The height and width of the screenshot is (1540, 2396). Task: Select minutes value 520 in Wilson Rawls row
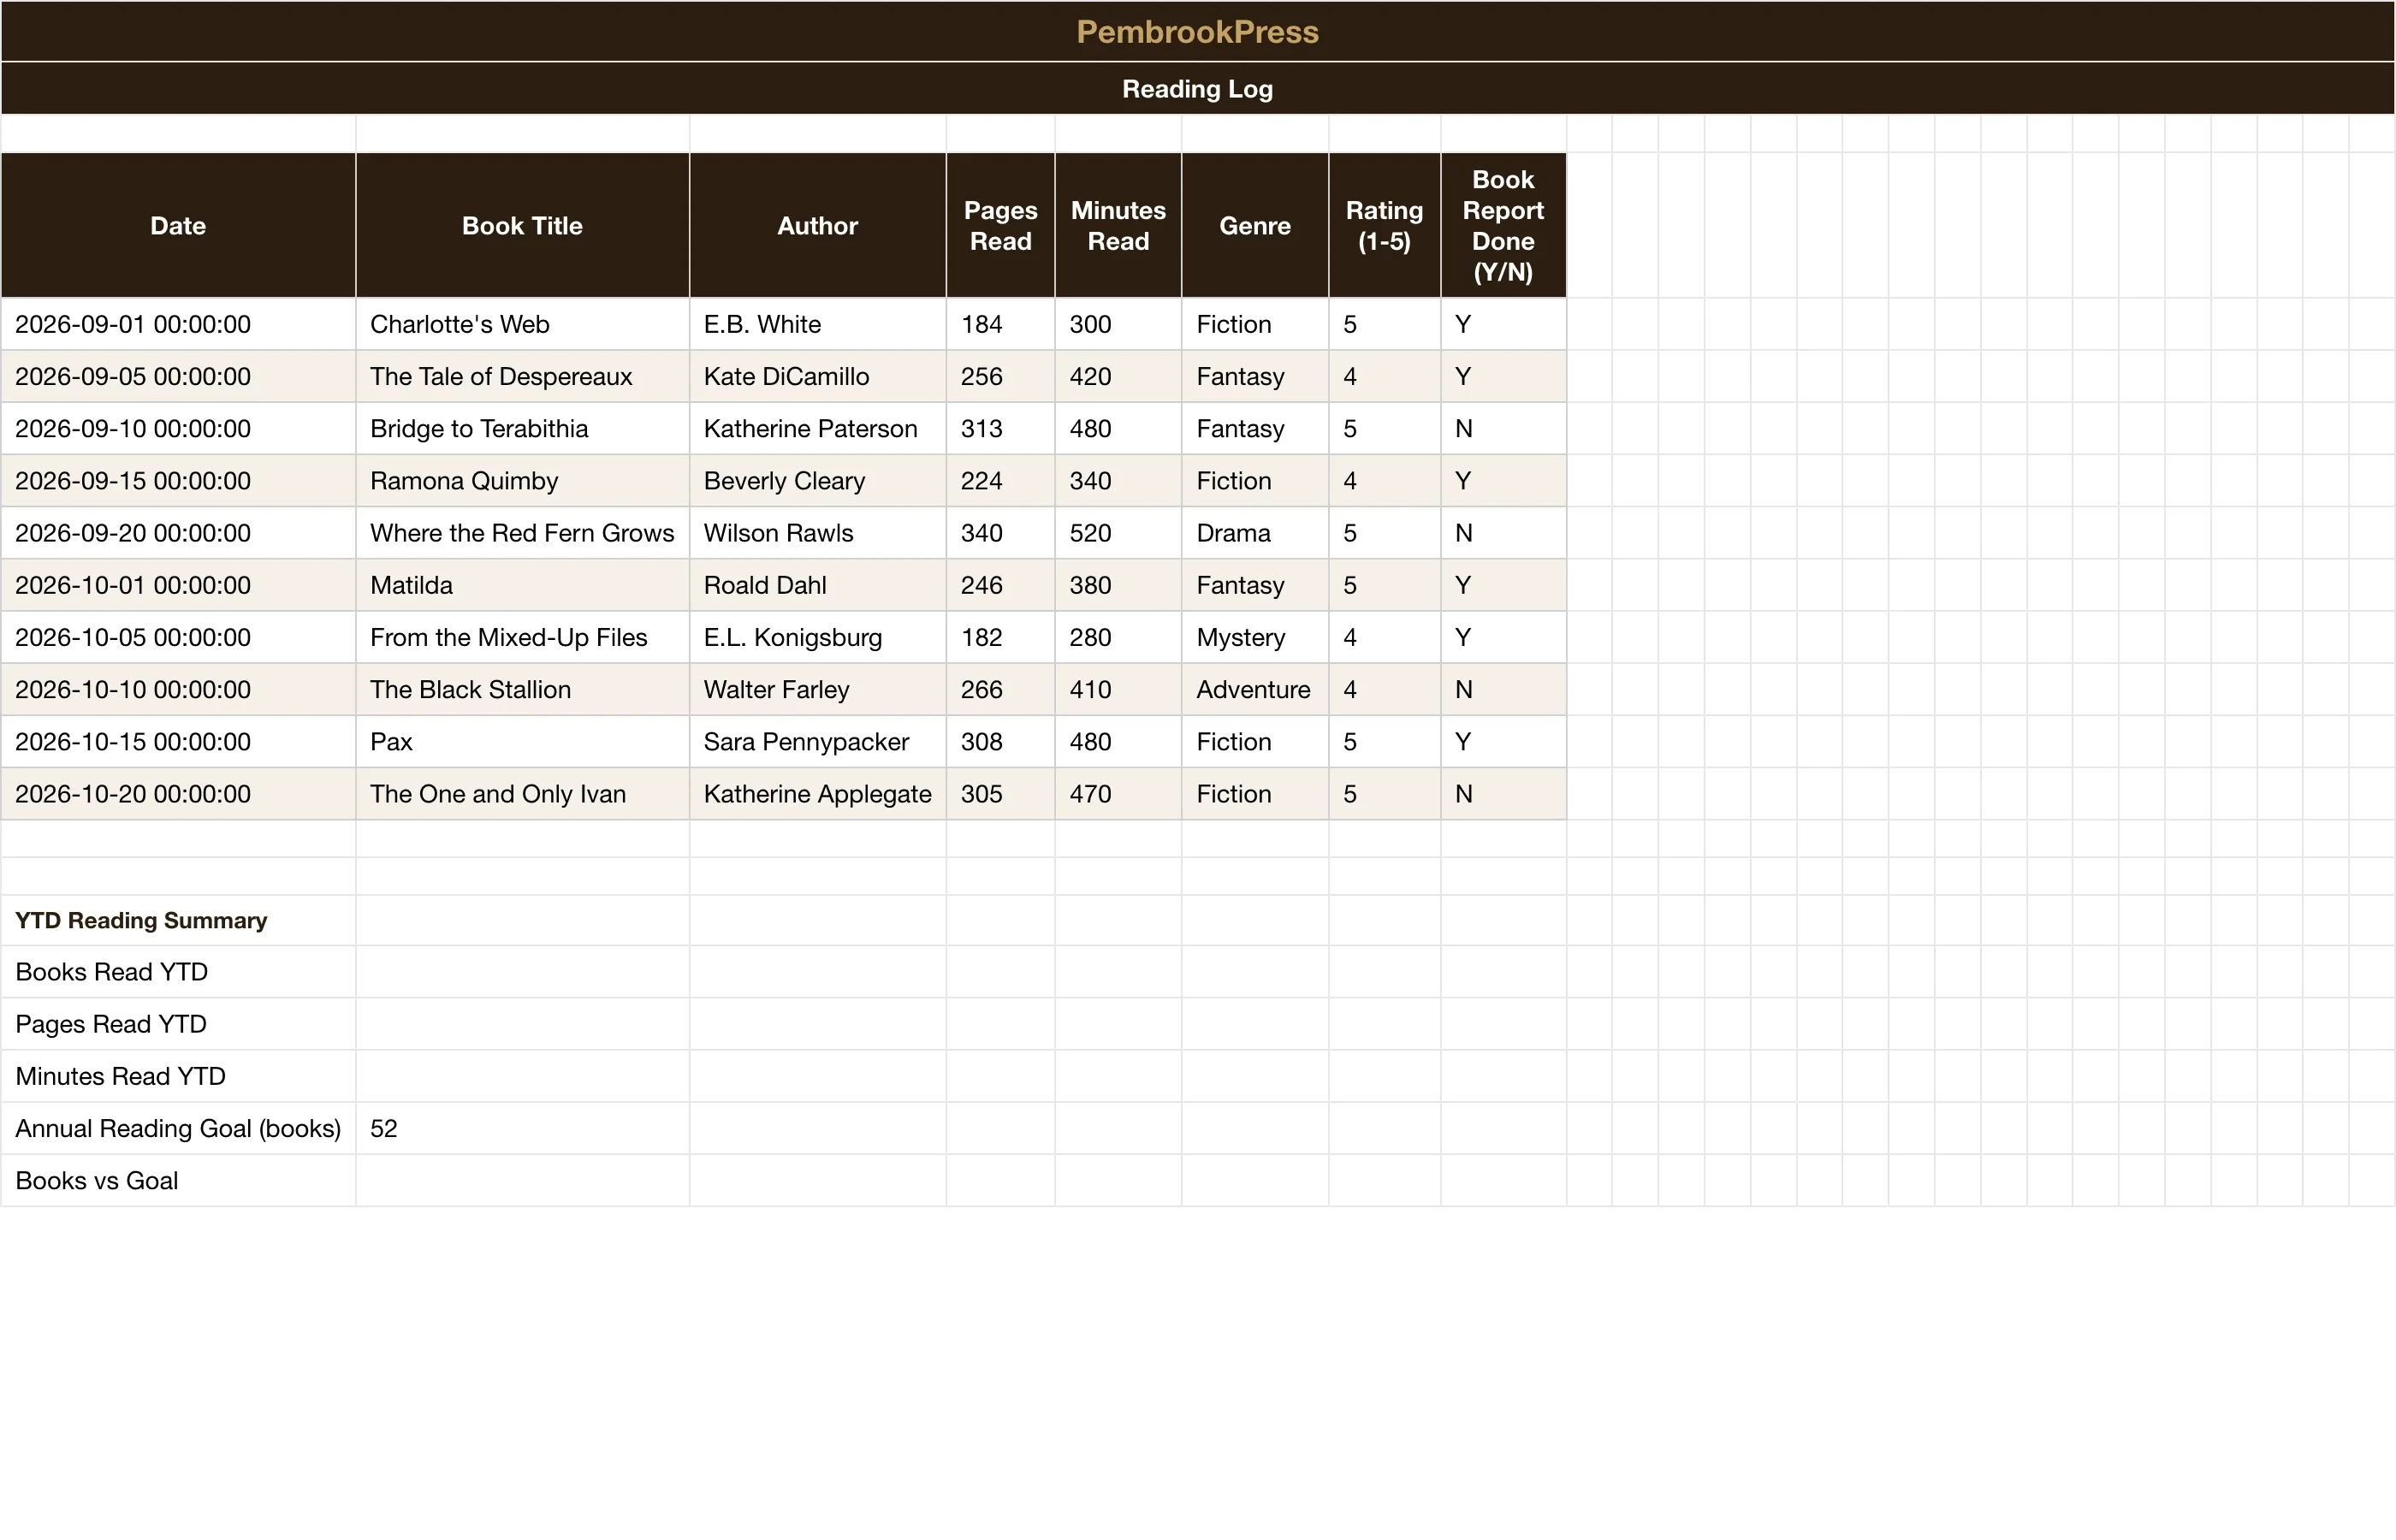coord(1118,533)
